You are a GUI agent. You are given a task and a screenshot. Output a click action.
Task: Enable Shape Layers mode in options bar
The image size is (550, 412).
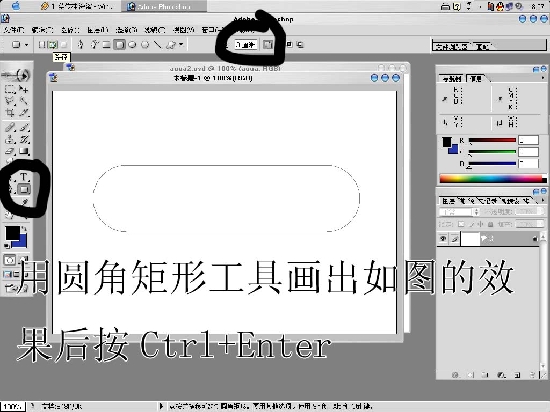[42, 45]
